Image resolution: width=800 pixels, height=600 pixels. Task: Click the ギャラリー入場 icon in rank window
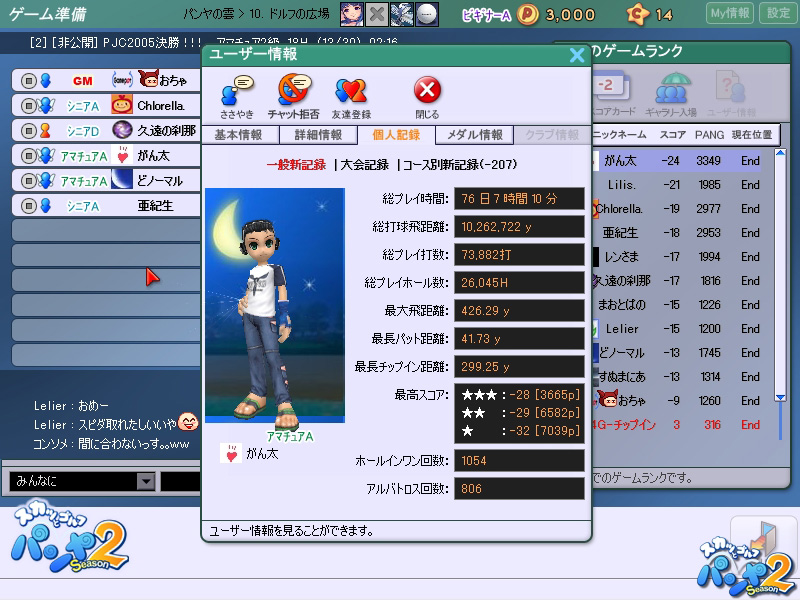(670, 93)
